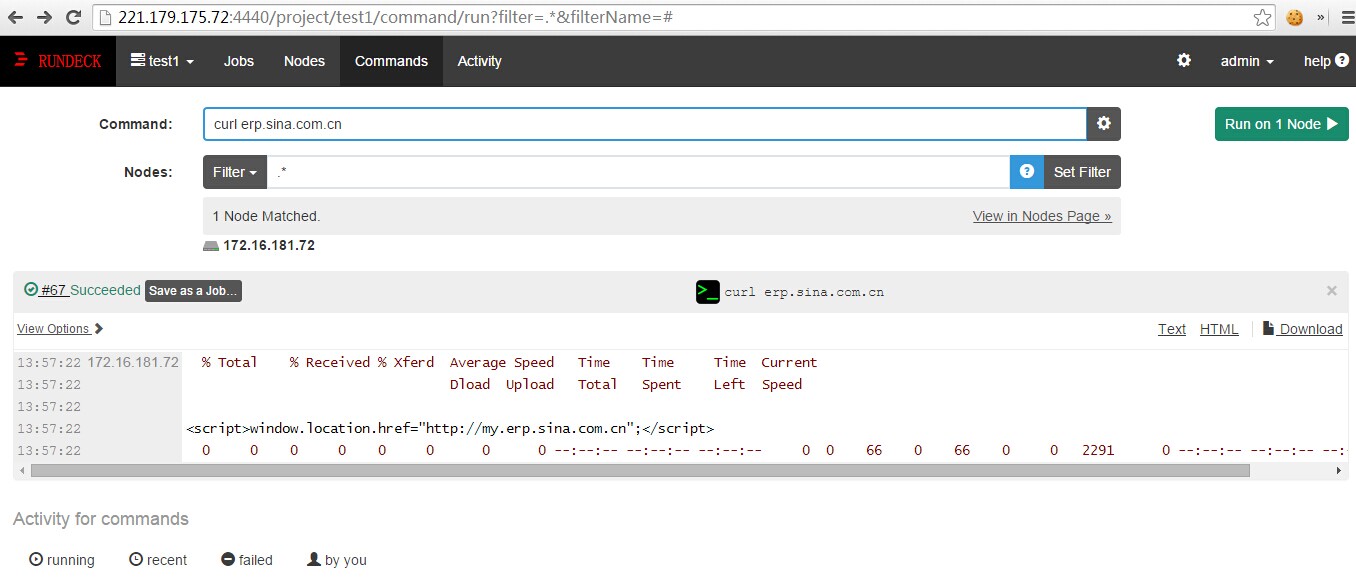Open settings gear in top navbar
The width and height of the screenshot is (1356, 577).
1184,60
